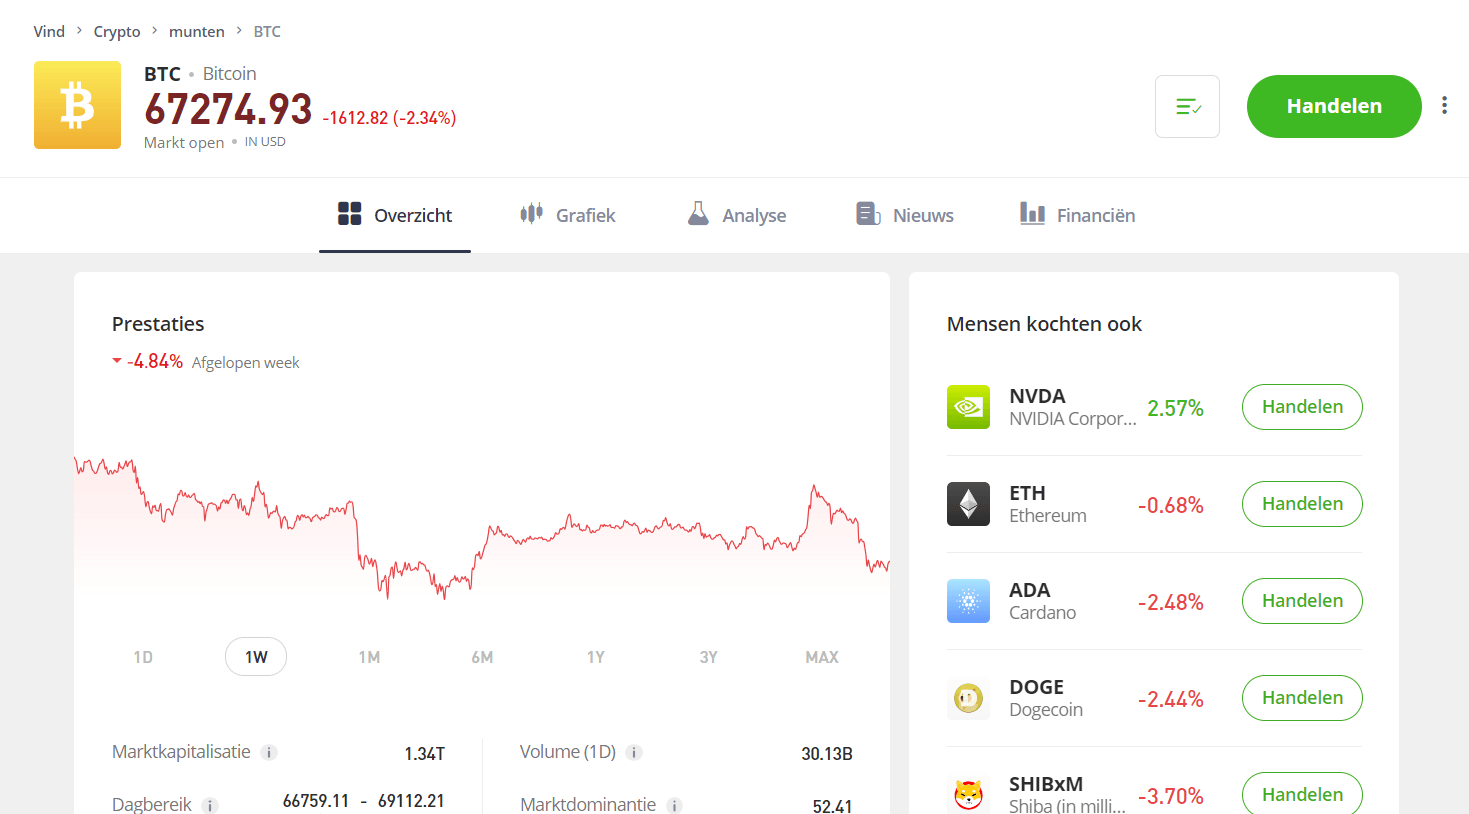Click the Overzicht grid icon
1469x814 pixels.
pos(350,213)
